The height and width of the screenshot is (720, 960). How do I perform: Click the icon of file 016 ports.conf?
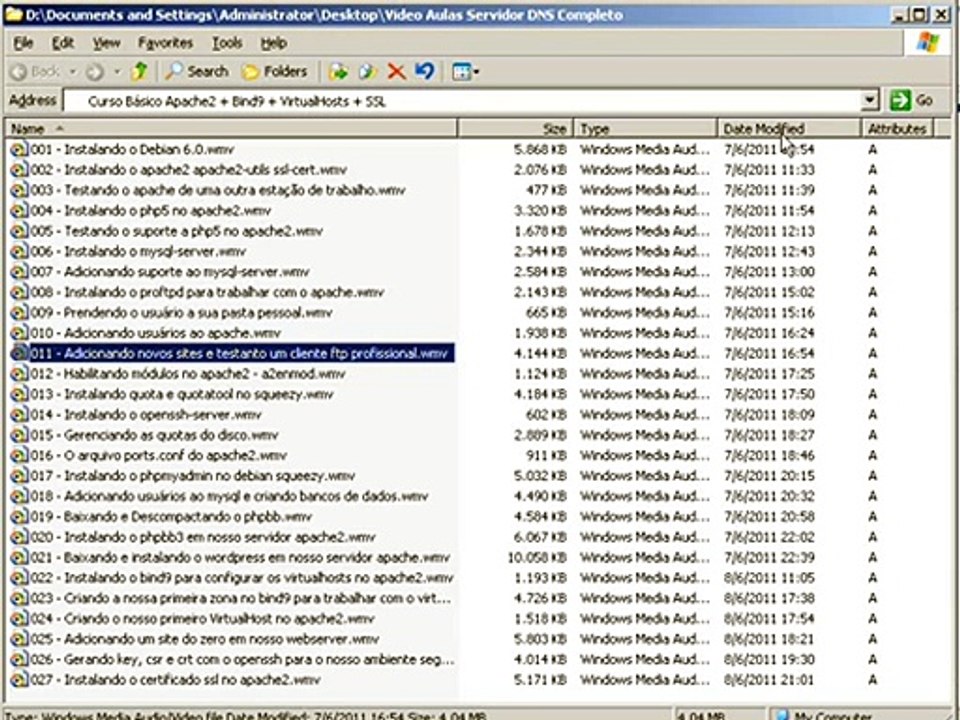coord(19,456)
